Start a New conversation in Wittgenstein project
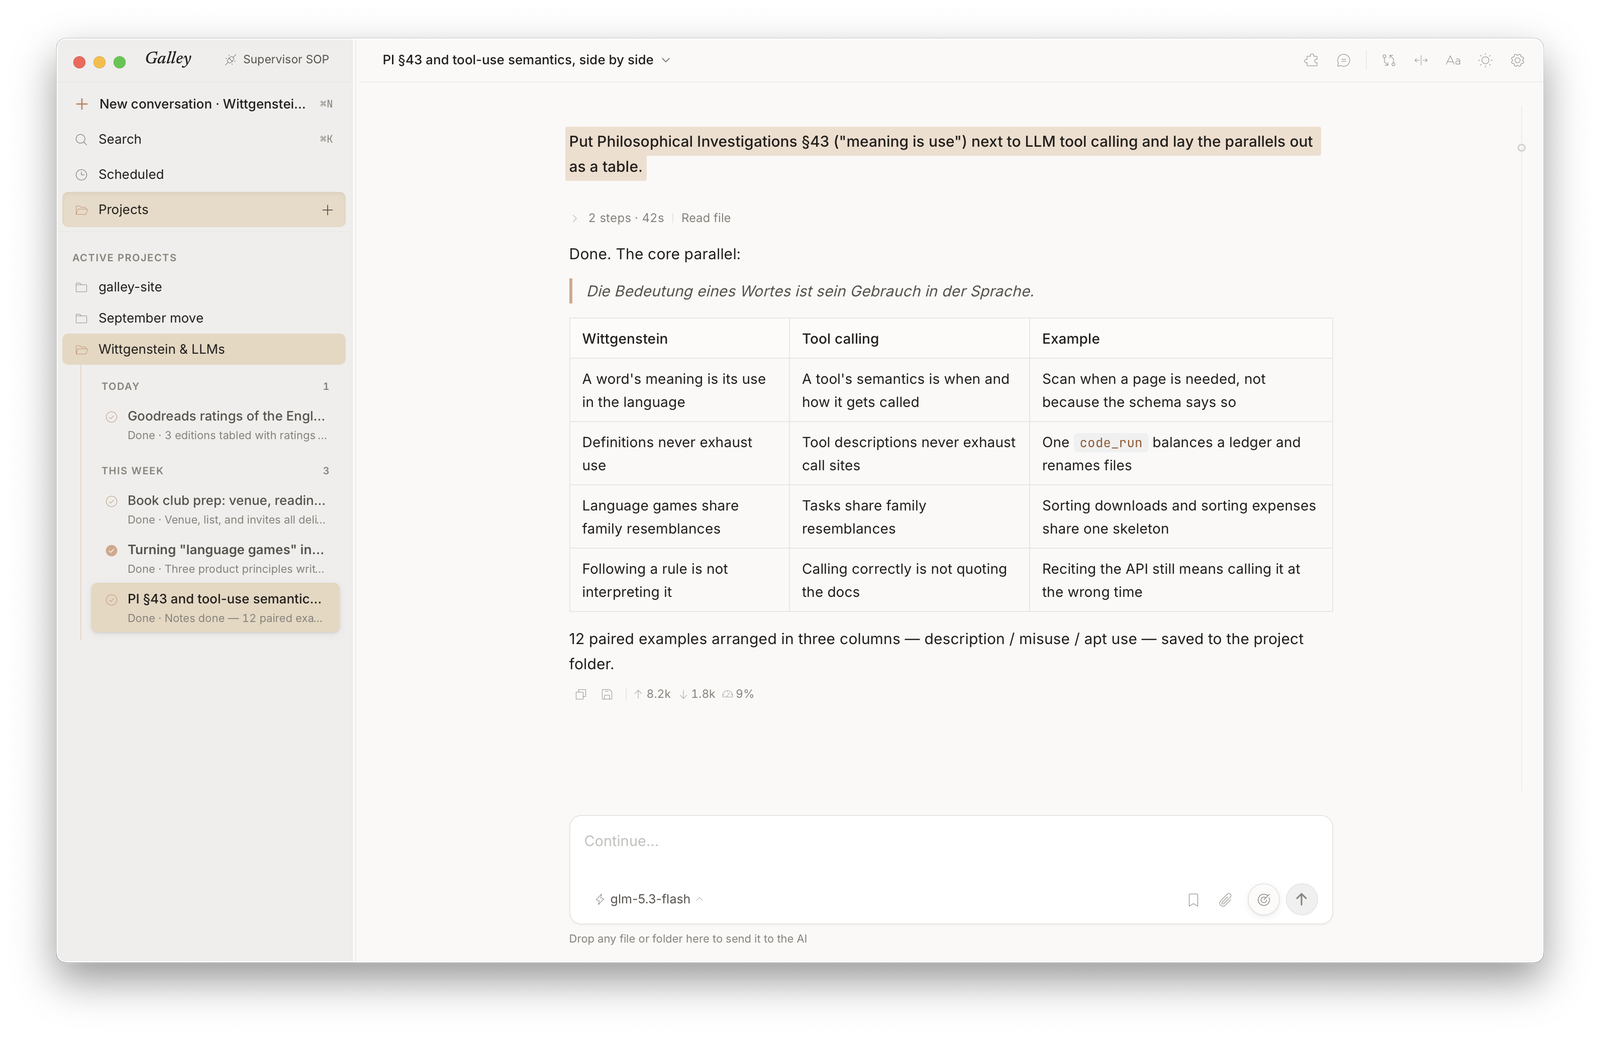 tap(204, 104)
